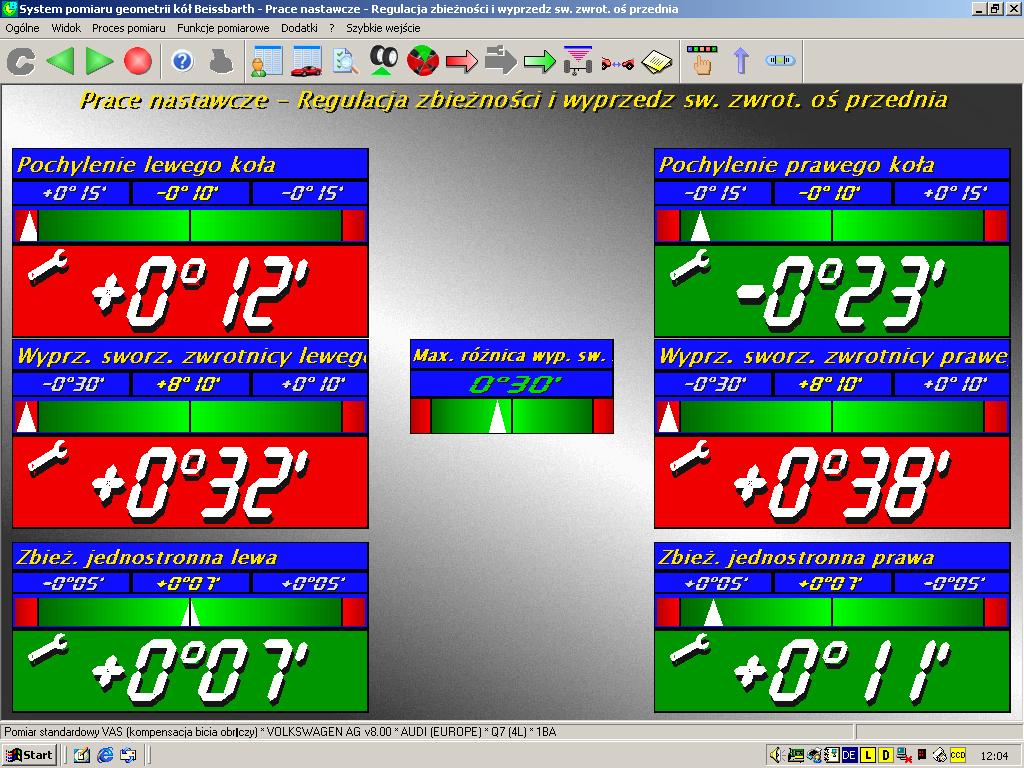Click the two tires wheel icon
The width and height of the screenshot is (1024, 768).
click(383, 62)
